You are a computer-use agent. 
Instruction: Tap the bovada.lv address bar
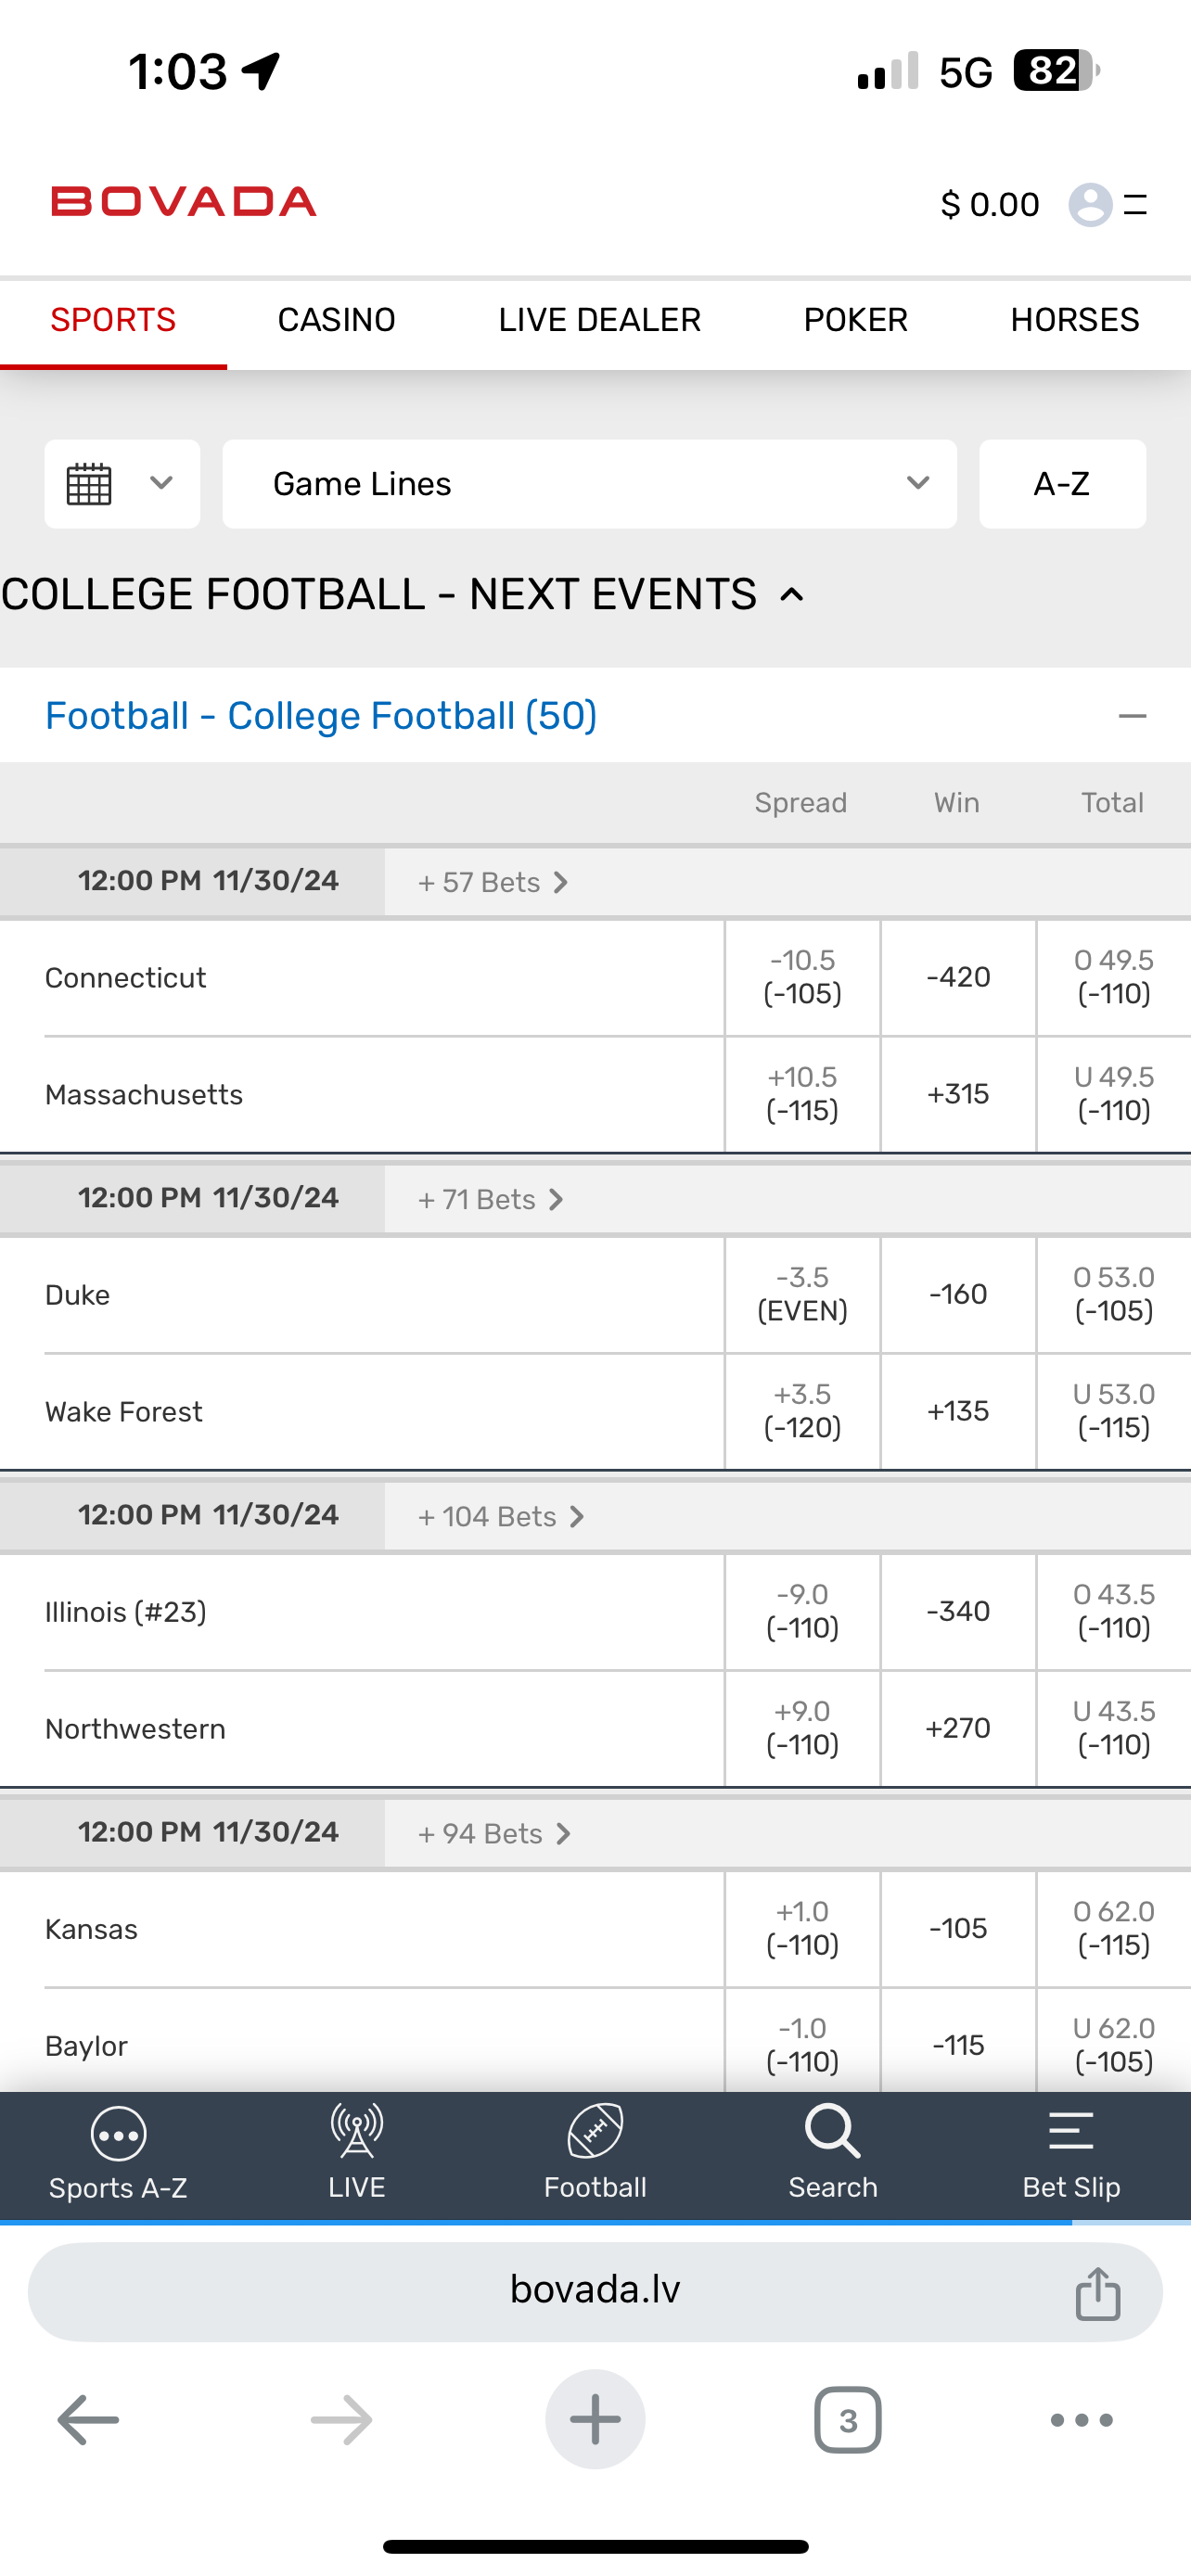click(x=594, y=2290)
